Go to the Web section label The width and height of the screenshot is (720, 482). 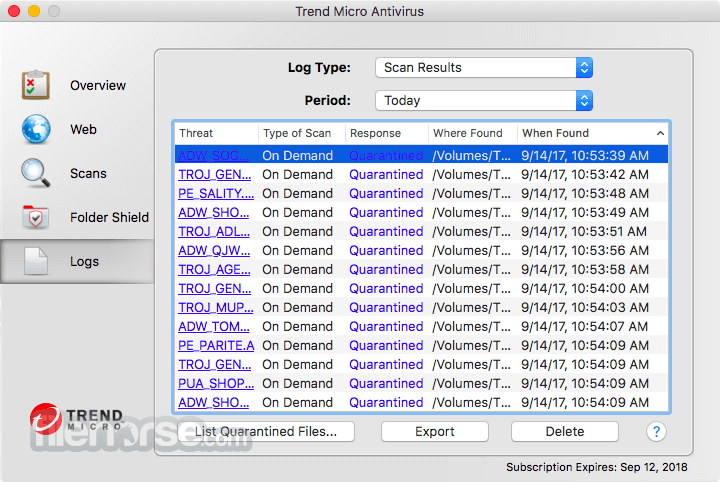pos(83,129)
